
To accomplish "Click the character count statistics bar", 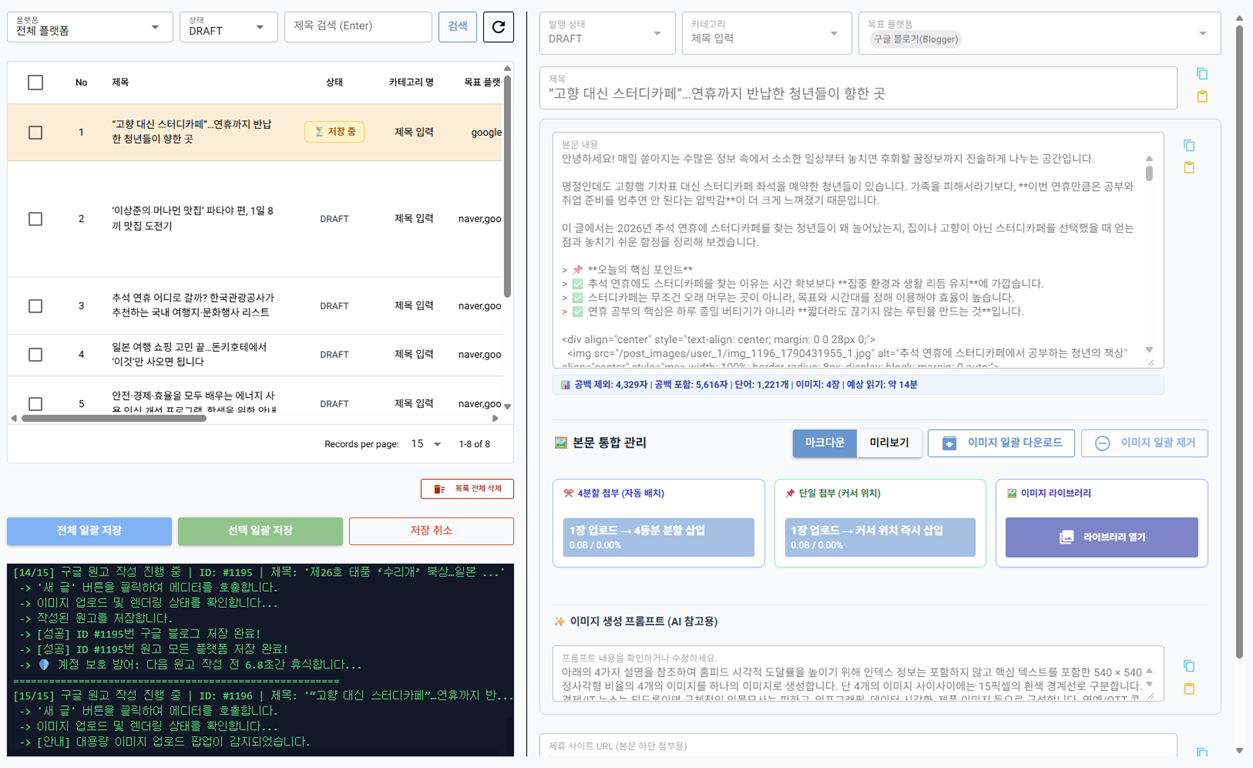I will coord(858,384).
